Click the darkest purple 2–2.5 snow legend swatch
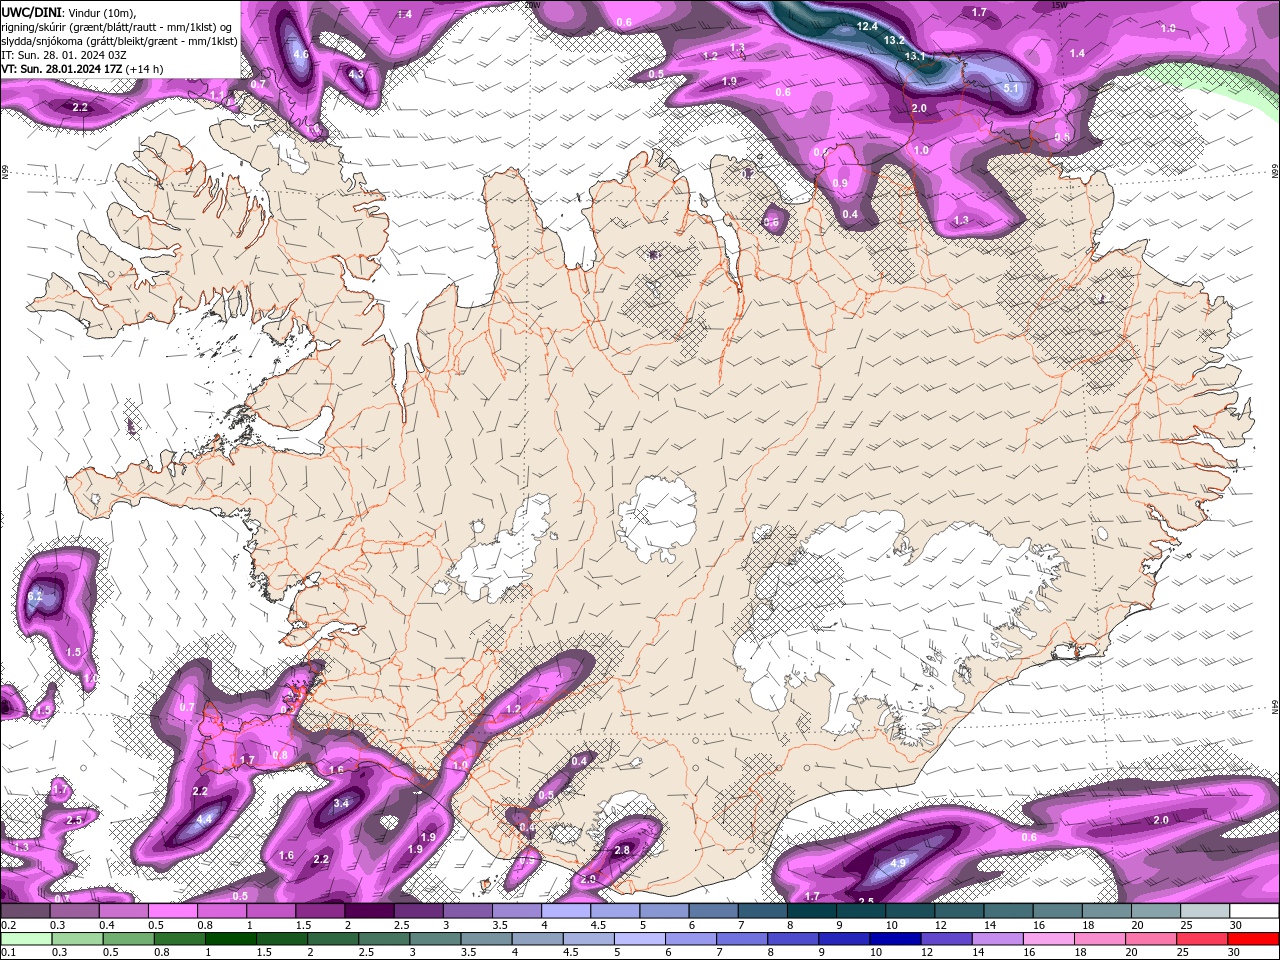Screen dimensions: 1280x960 click(372, 911)
